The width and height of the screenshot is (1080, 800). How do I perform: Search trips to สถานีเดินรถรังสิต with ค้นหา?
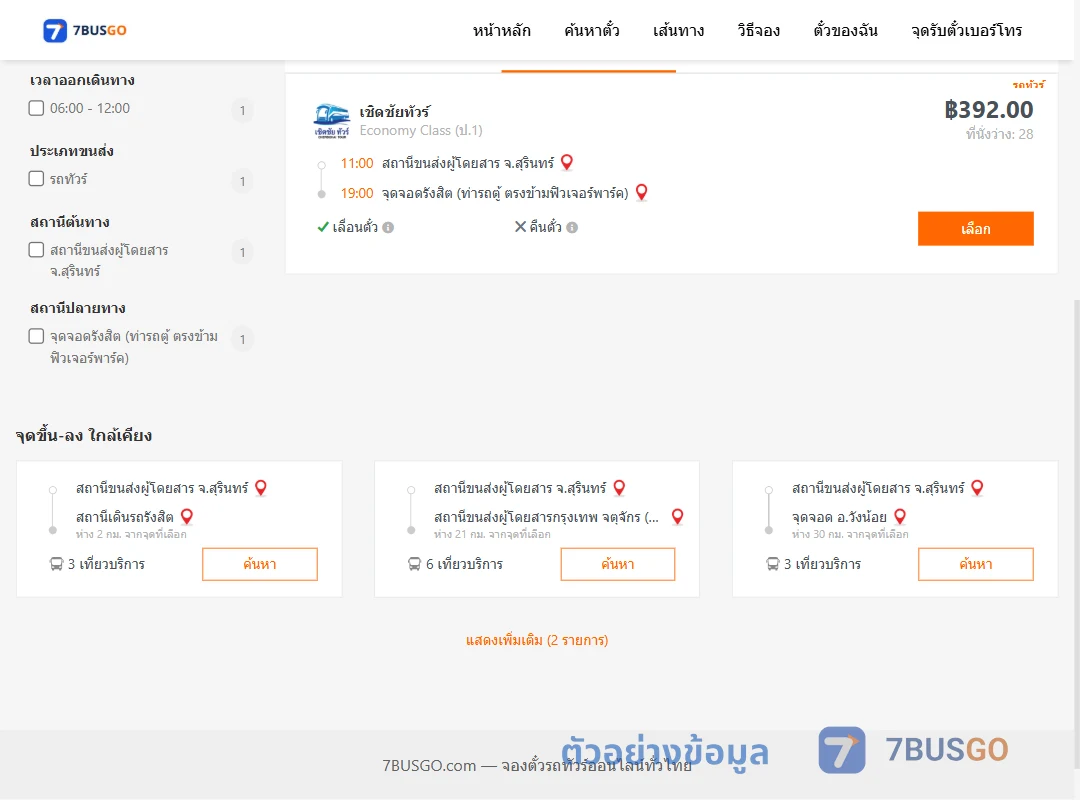click(x=260, y=564)
